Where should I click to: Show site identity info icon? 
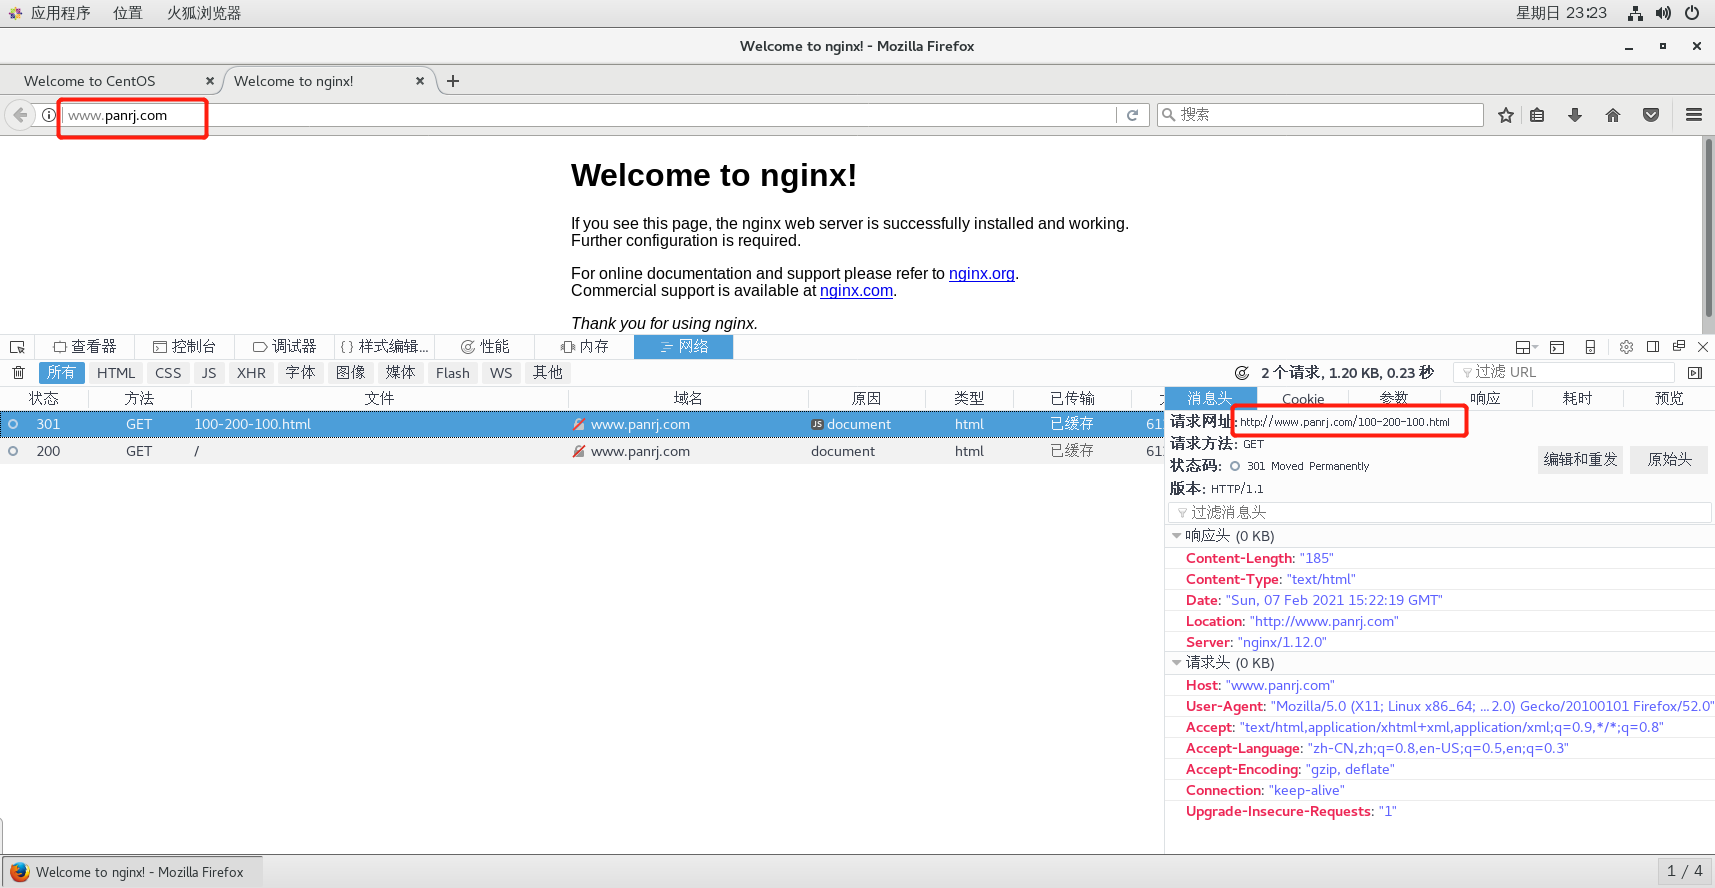tap(48, 115)
